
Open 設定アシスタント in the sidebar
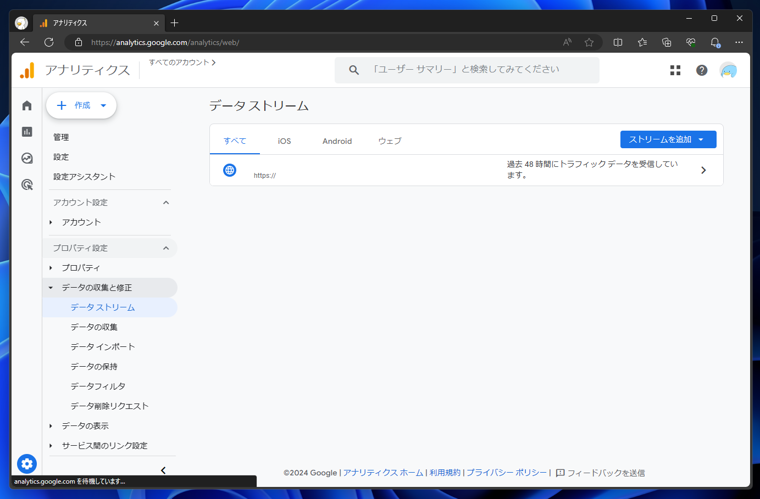84,177
